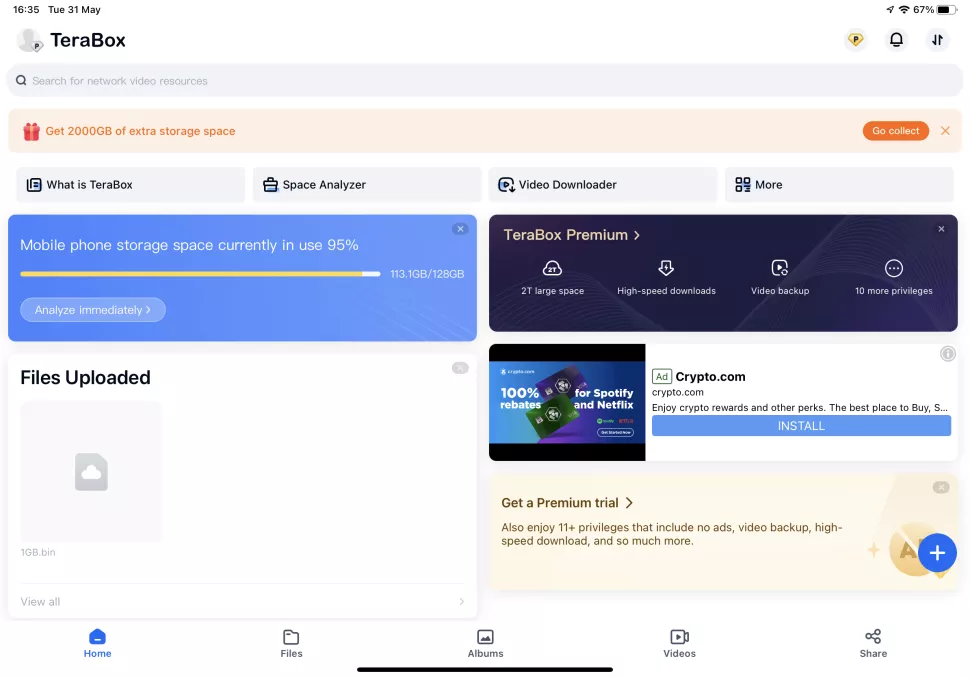Tap the blue plus upload button

[937, 552]
